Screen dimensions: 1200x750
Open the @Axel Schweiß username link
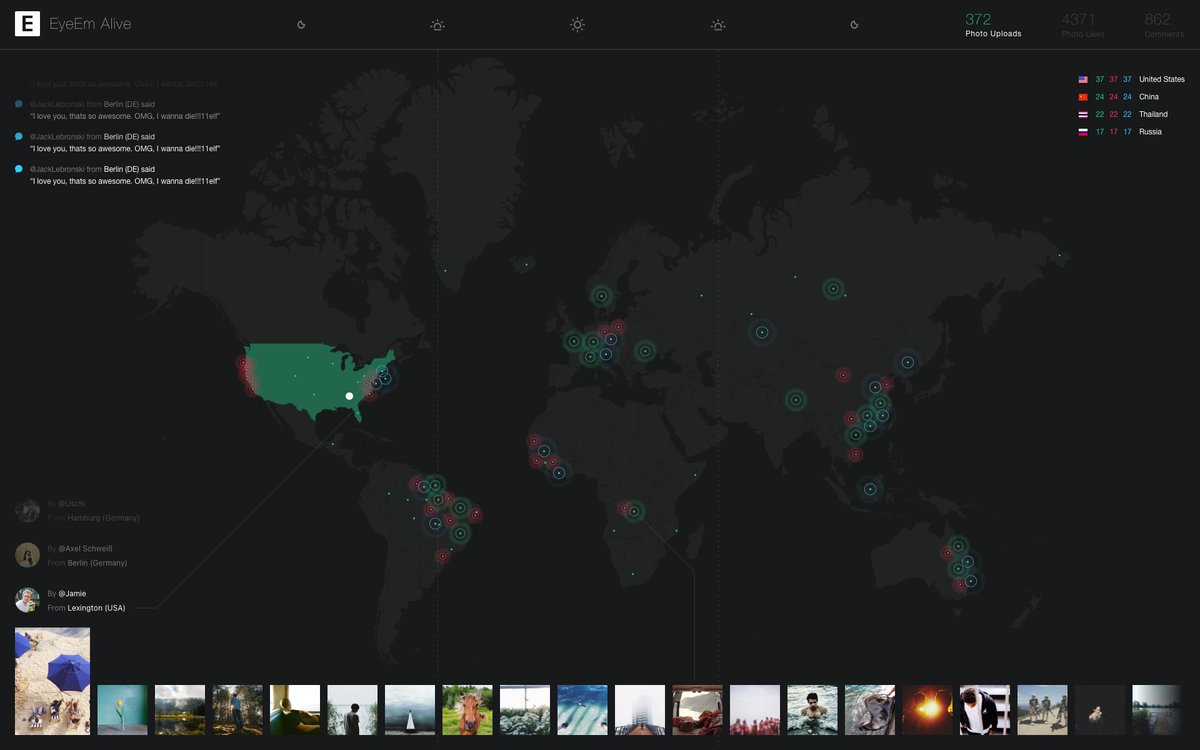(x=86, y=549)
